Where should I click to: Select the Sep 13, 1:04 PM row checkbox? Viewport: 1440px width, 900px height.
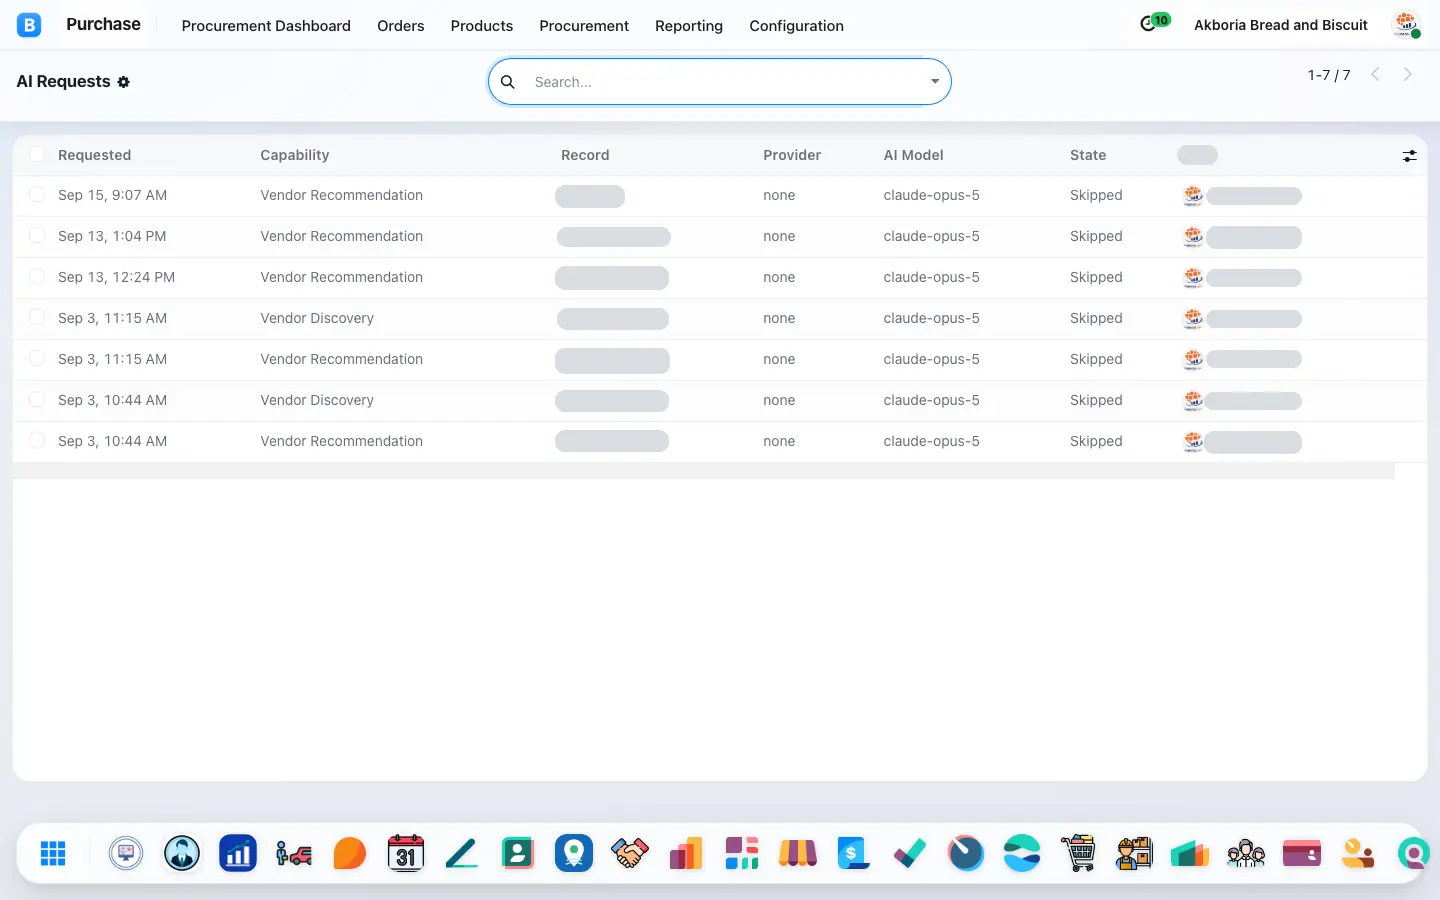pos(37,235)
